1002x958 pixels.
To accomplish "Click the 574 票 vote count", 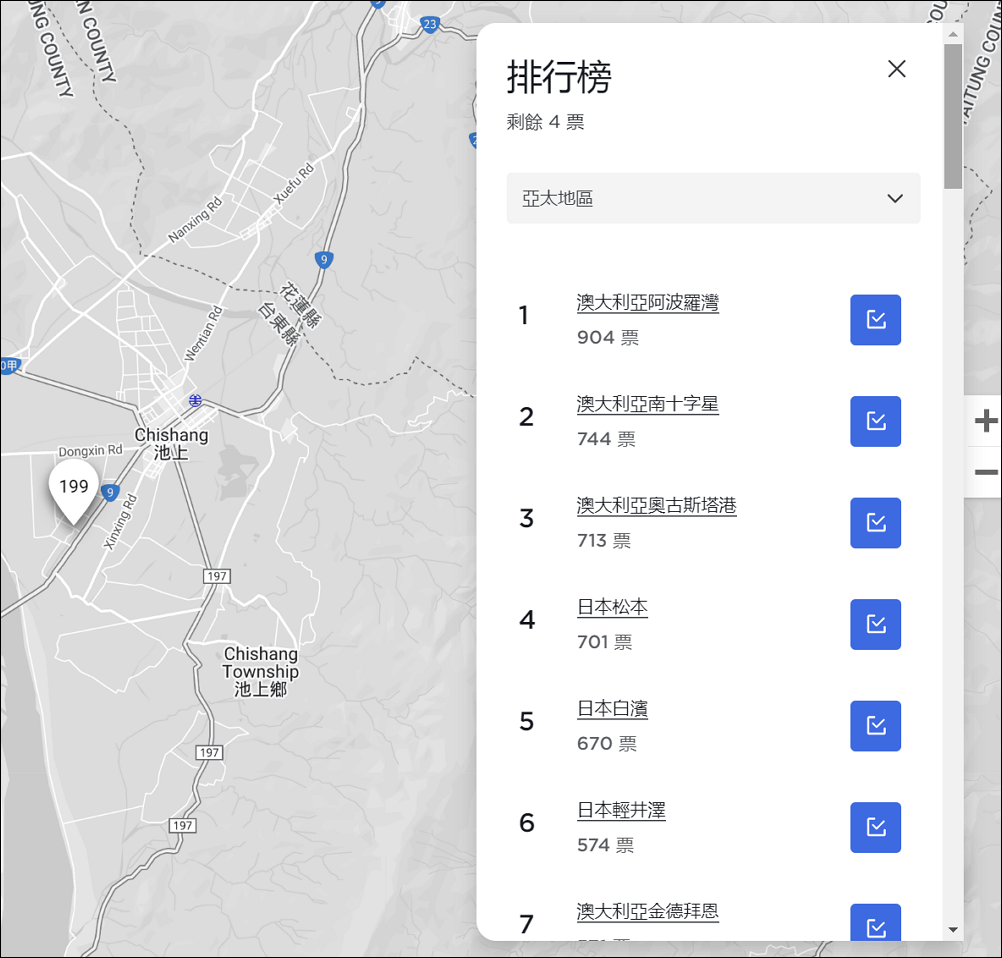I will point(605,846).
